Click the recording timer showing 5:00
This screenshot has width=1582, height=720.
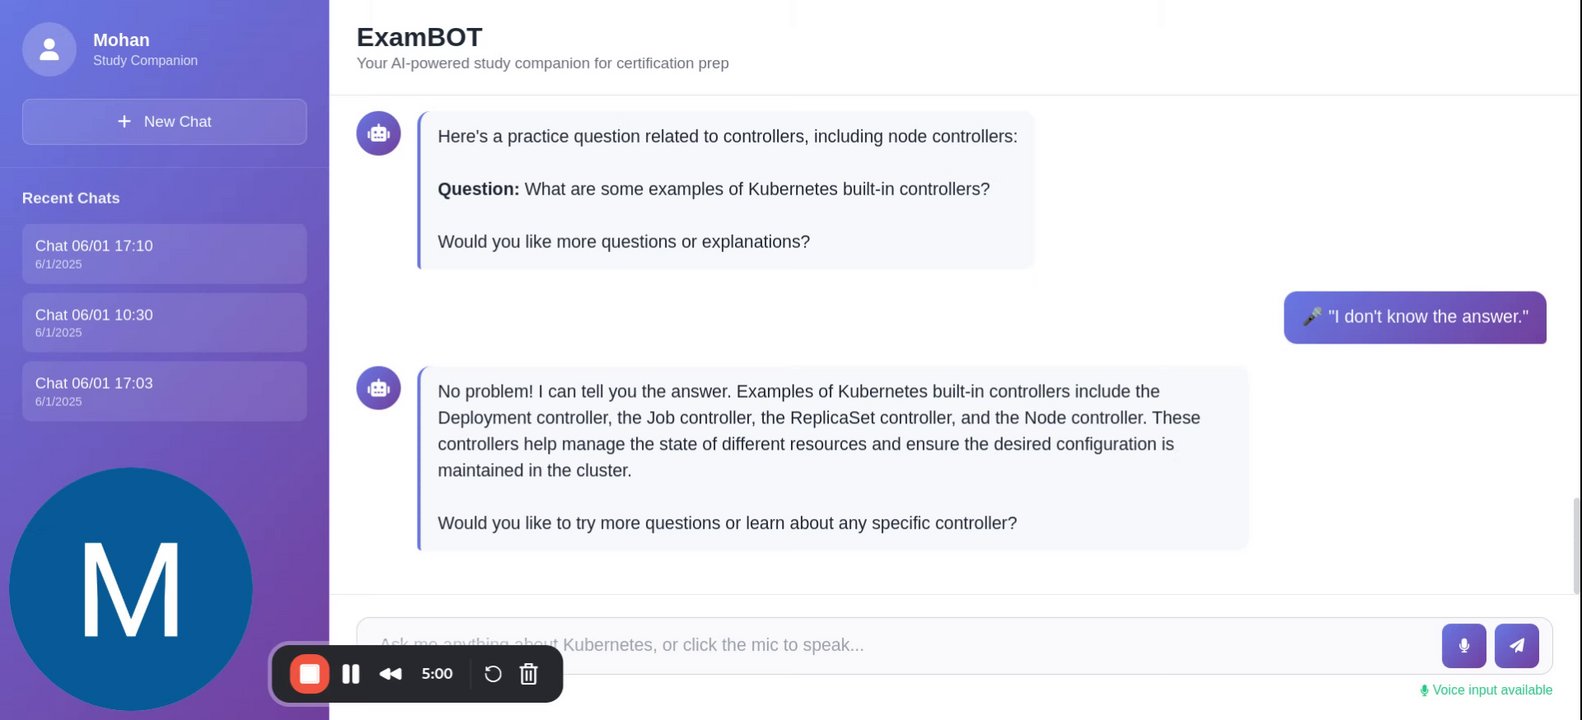click(x=437, y=674)
